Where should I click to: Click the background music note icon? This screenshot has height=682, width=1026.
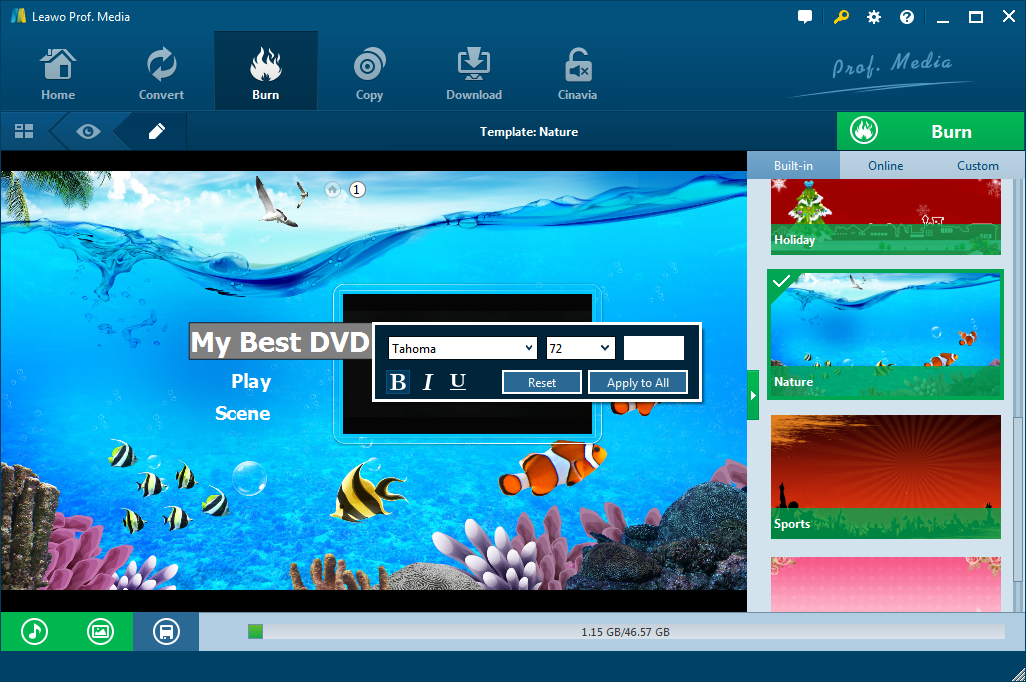[34, 631]
